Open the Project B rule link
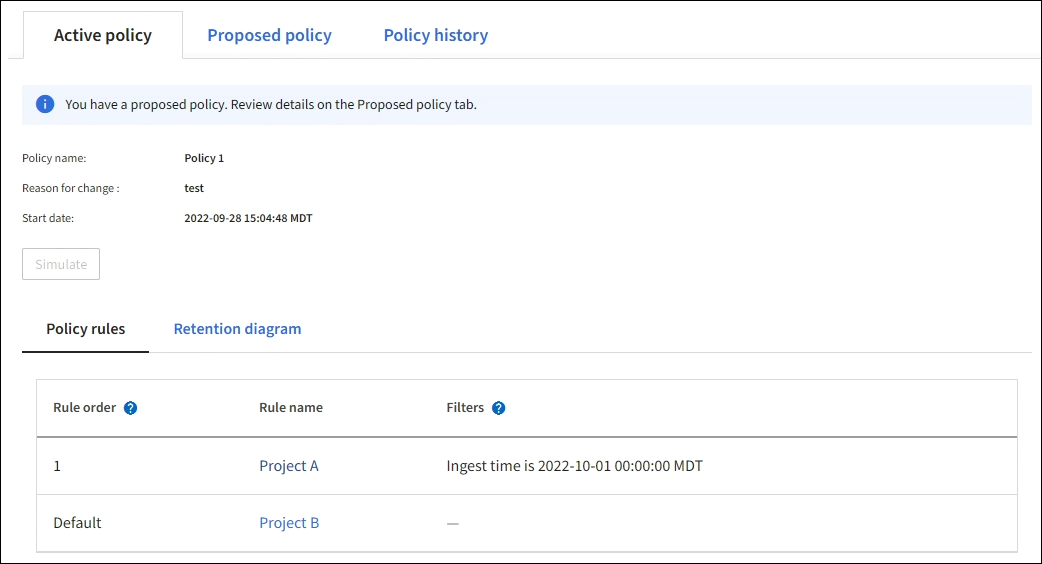1042x564 pixels. click(289, 523)
